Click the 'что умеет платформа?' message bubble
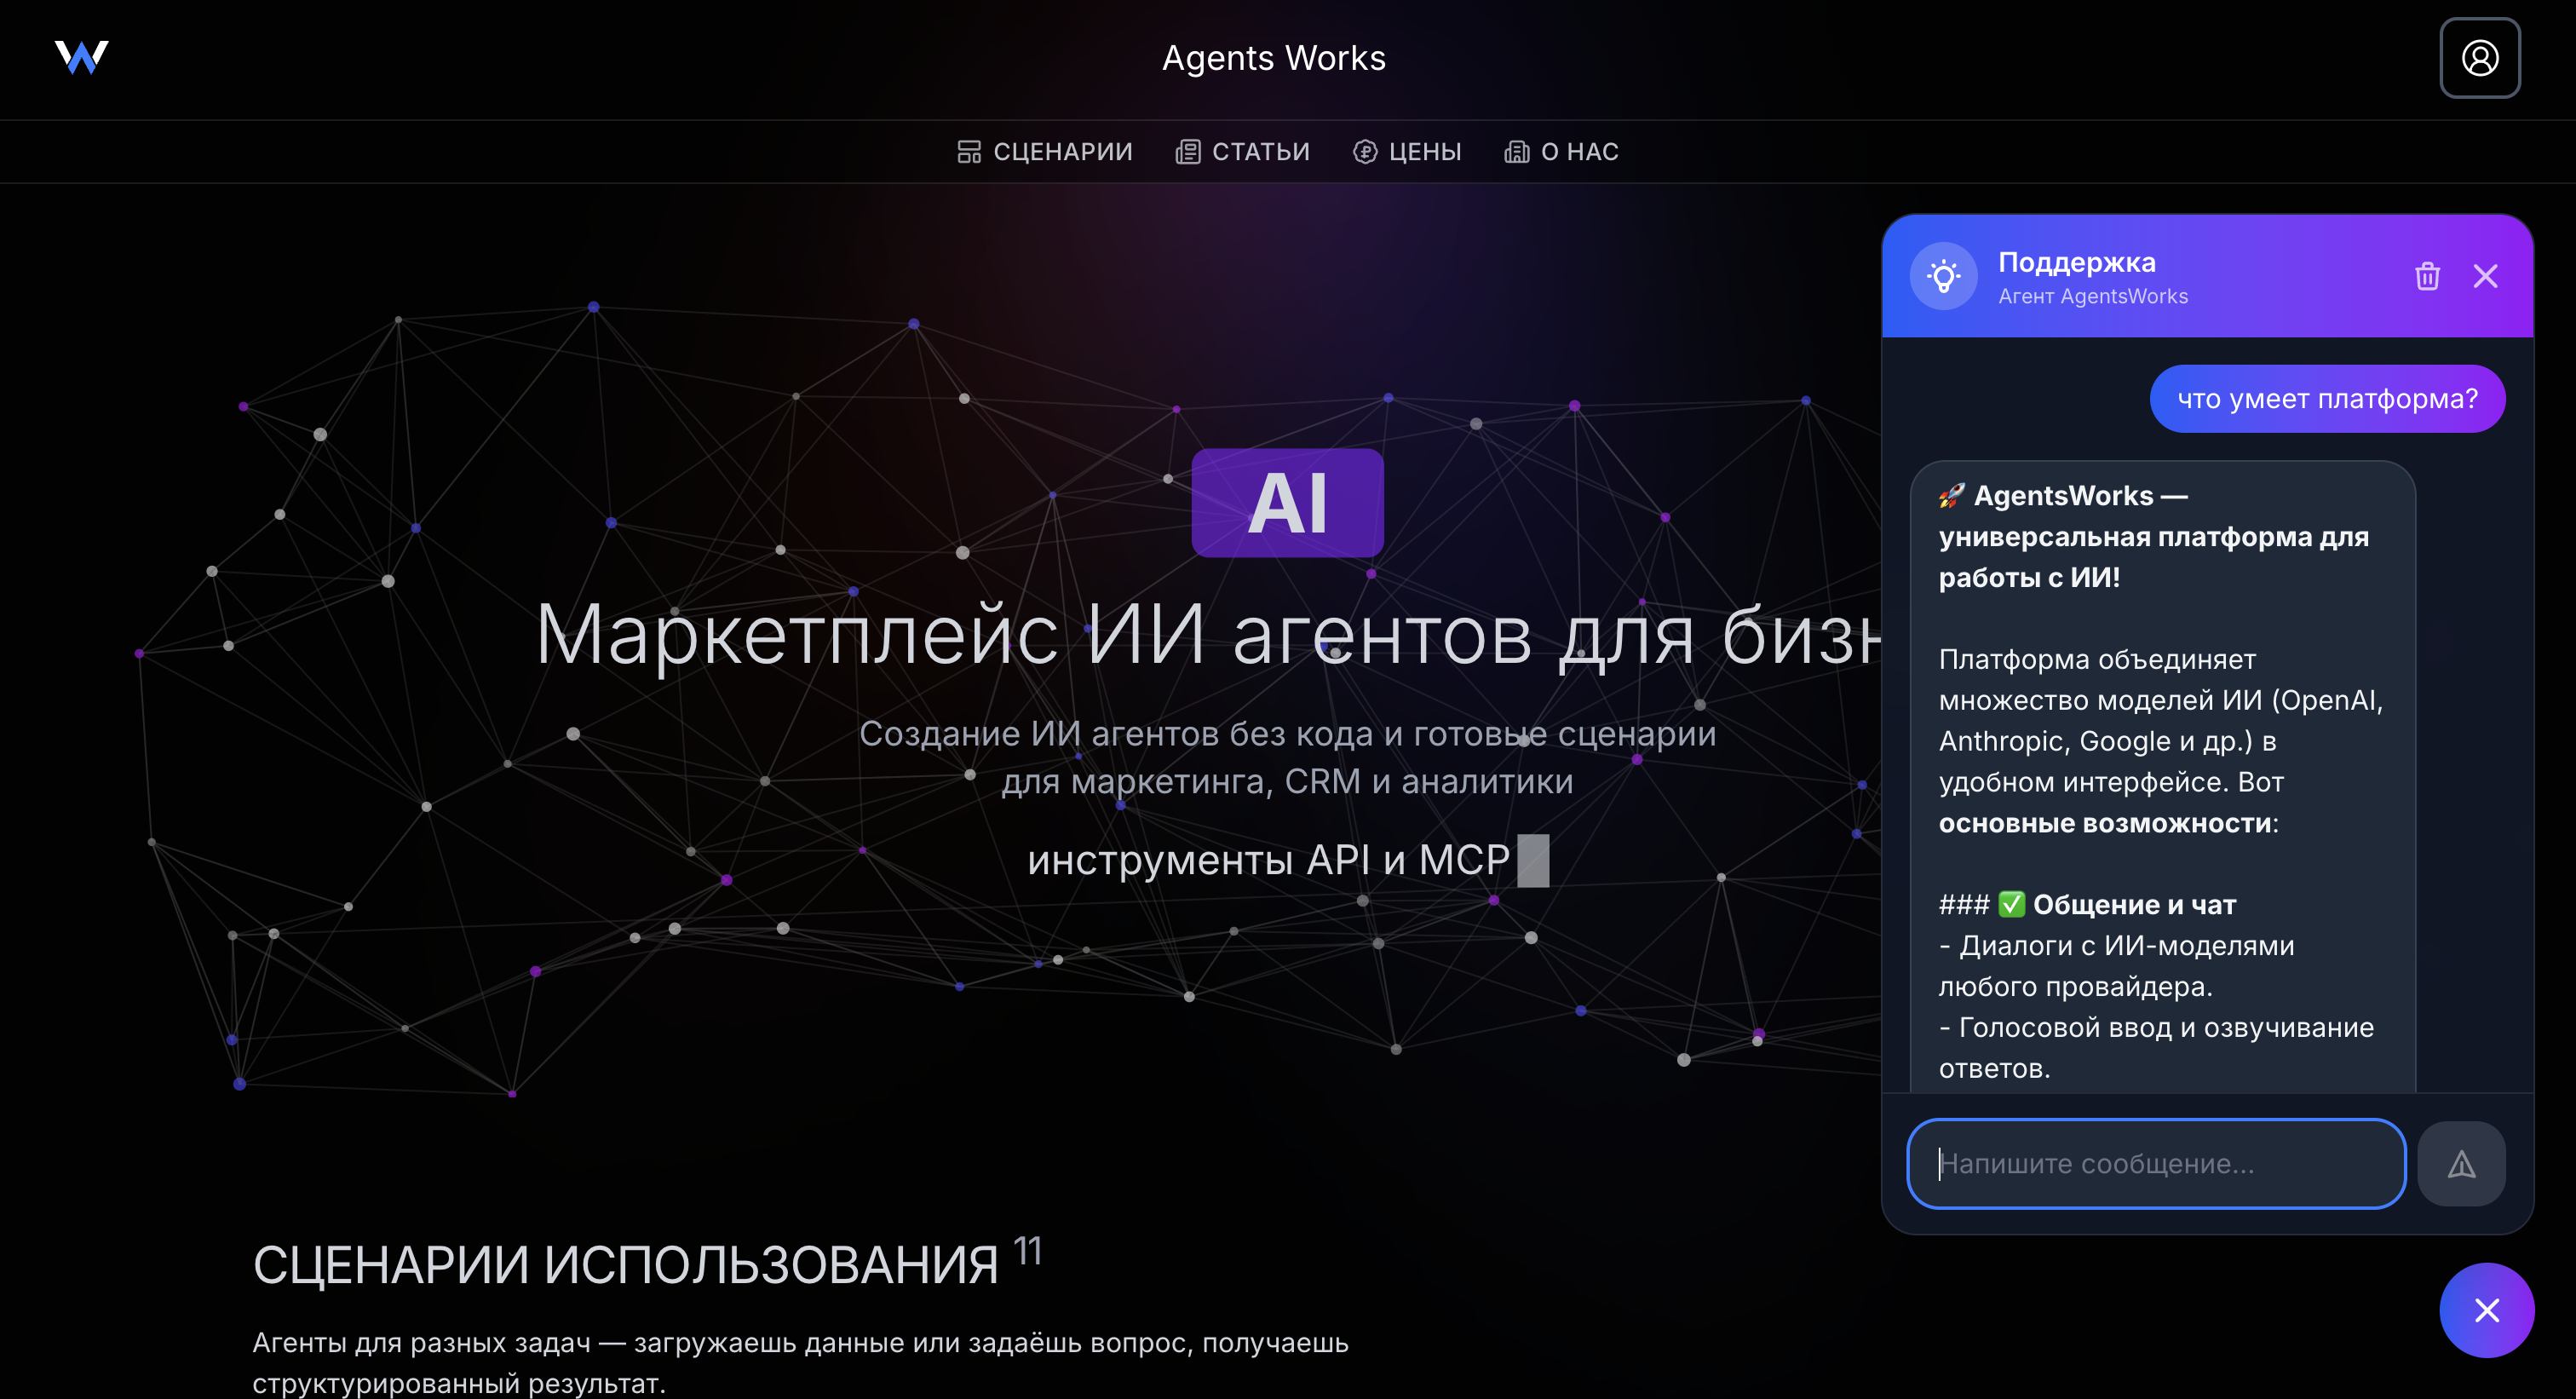Viewport: 2576px width, 1399px height. click(2326, 399)
